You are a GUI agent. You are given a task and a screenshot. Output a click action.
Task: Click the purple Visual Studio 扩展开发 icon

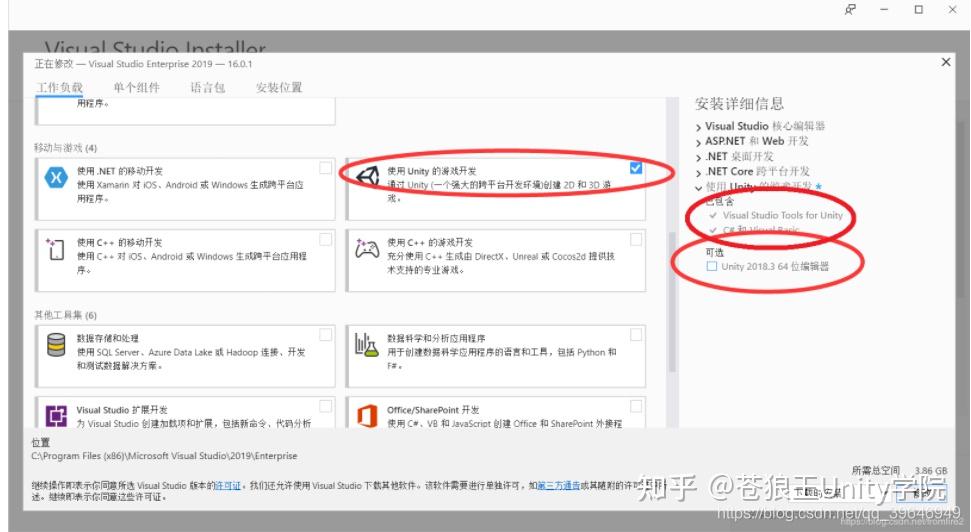click(56, 416)
